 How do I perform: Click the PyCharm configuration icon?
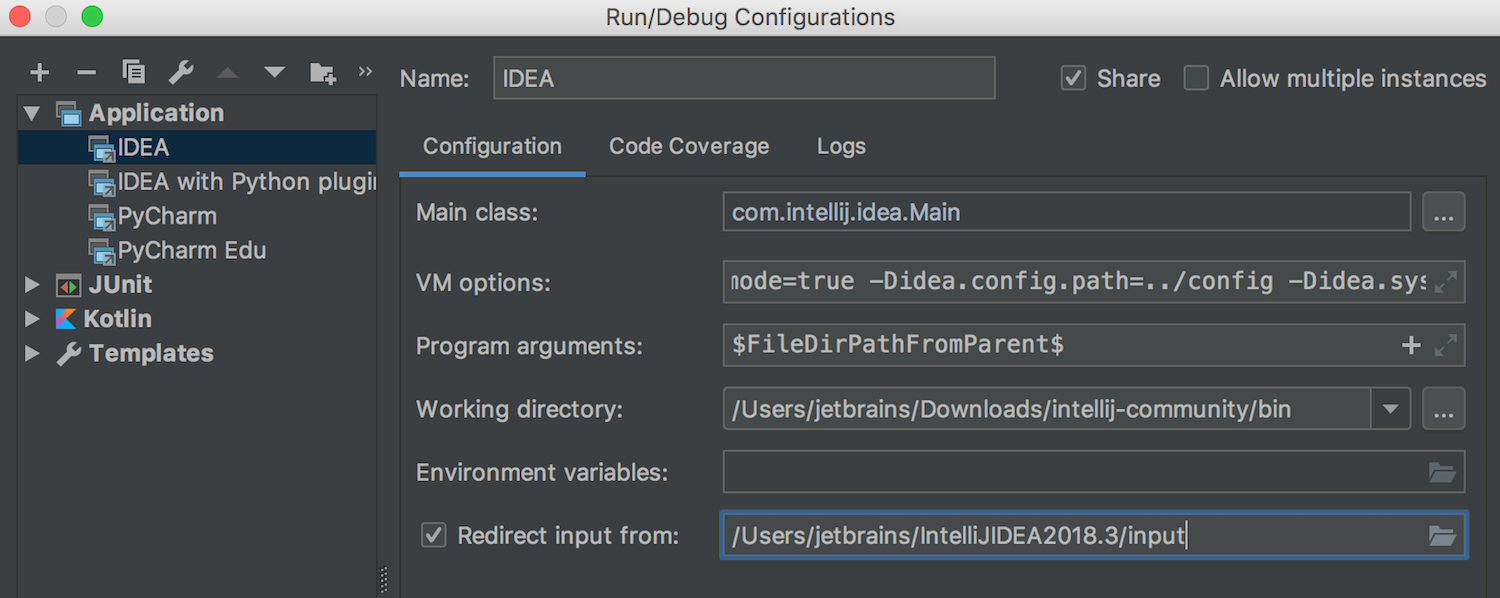click(102, 216)
